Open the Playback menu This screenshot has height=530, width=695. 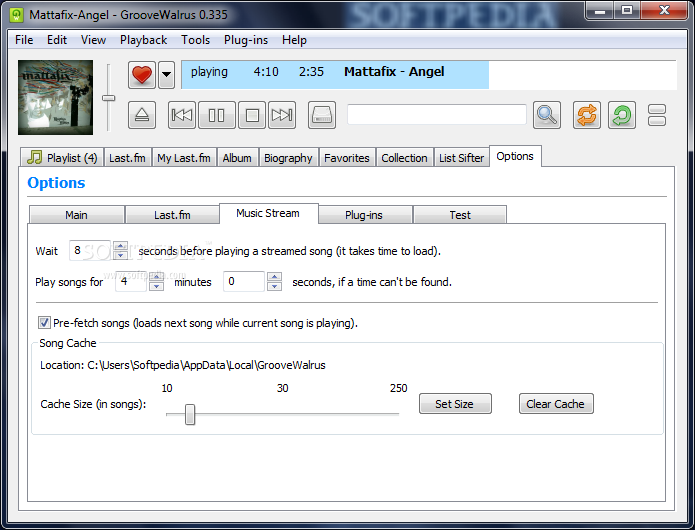pyautogui.click(x=143, y=40)
